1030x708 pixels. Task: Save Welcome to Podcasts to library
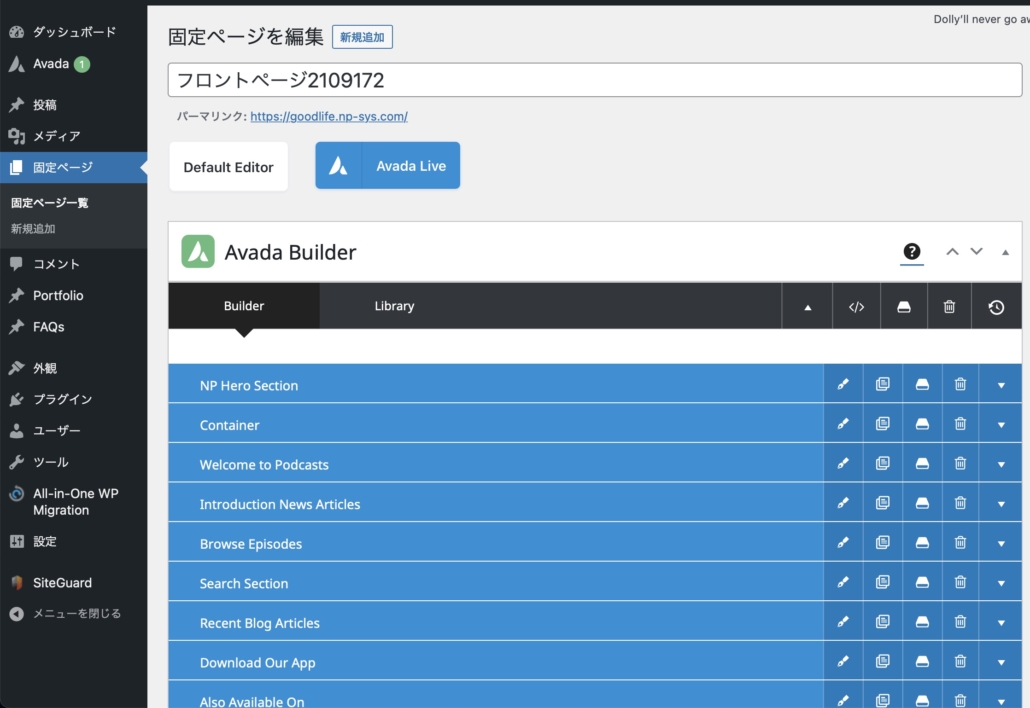922,463
